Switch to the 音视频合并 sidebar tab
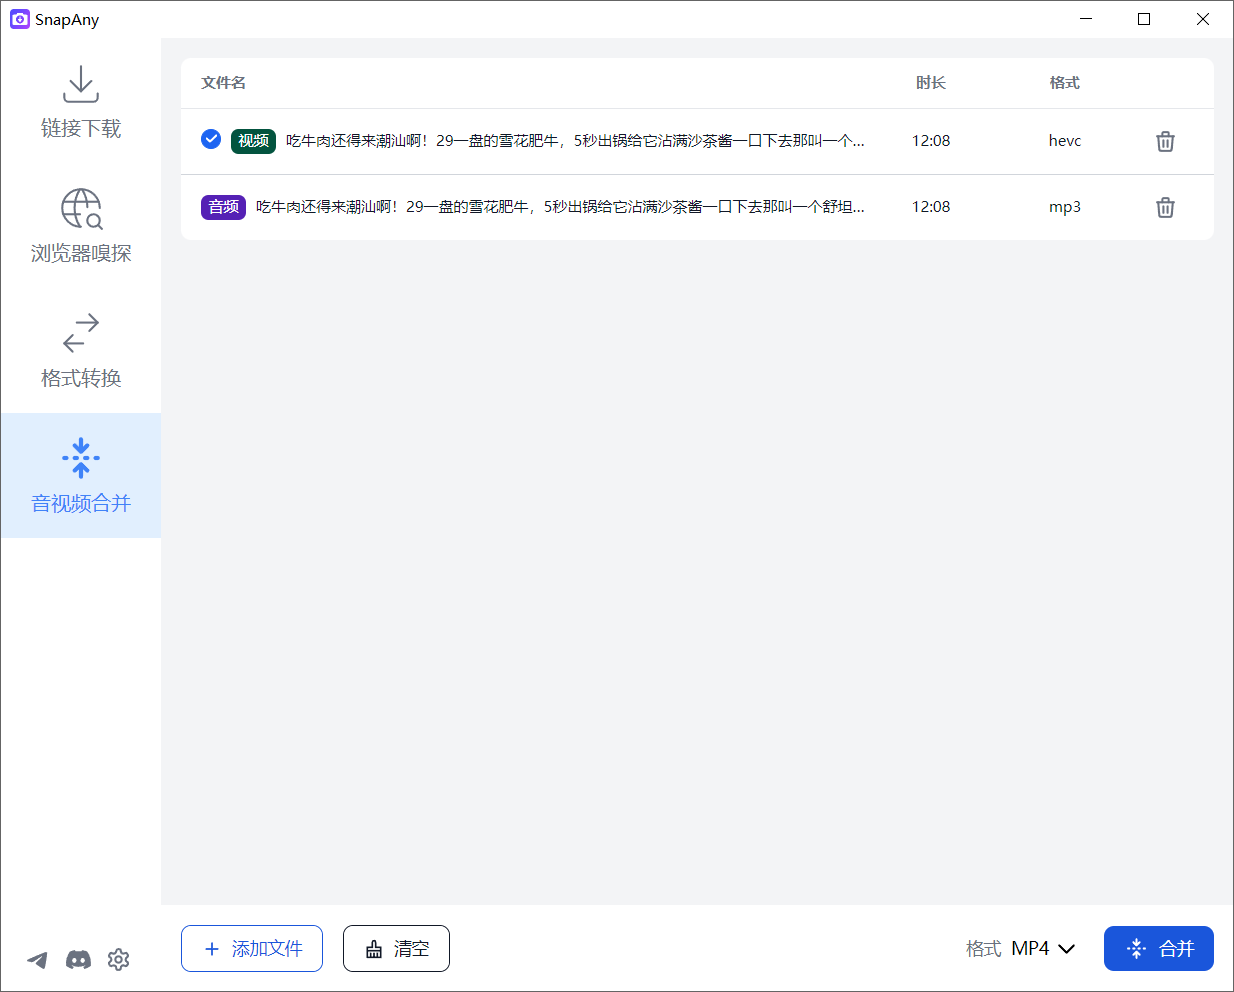Image resolution: width=1234 pixels, height=992 pixels. (80, 476)
